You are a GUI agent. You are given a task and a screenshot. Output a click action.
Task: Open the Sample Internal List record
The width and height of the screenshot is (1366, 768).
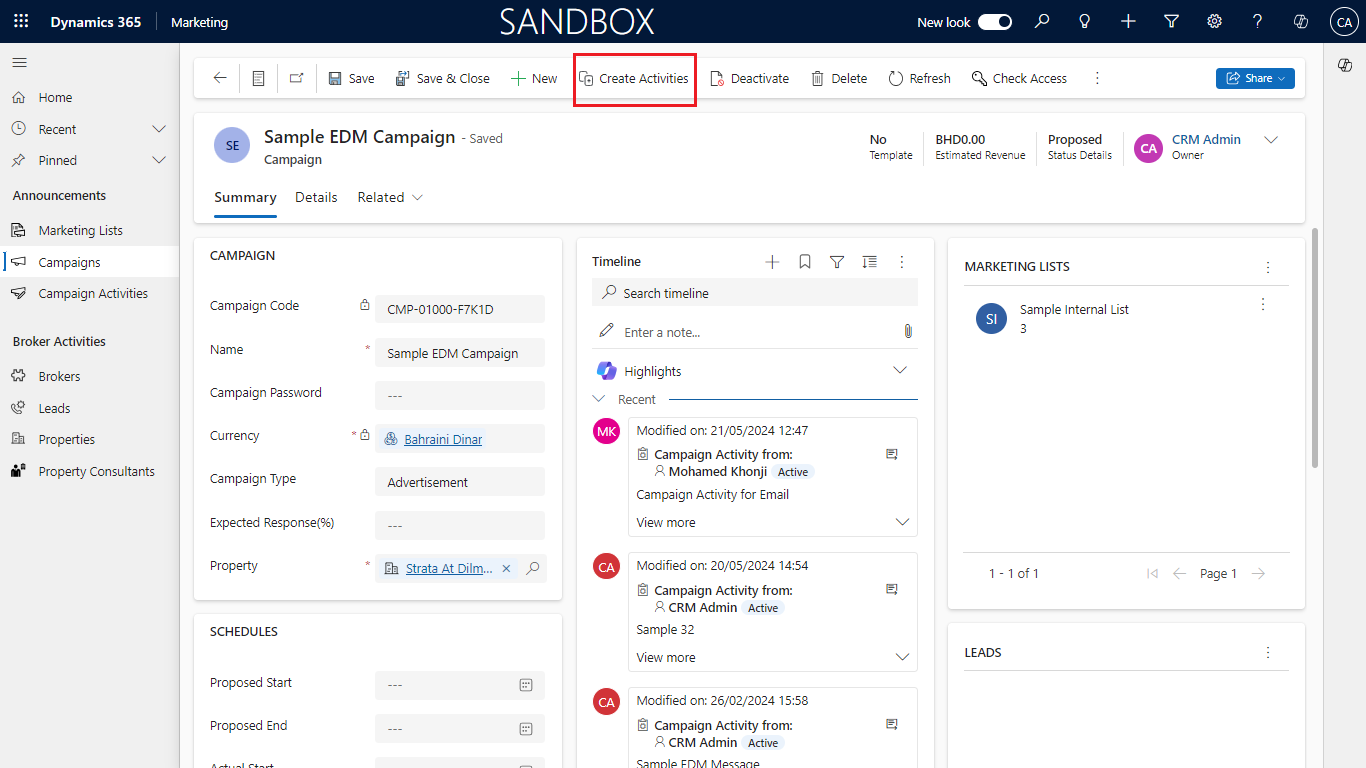click(1074, 310)
